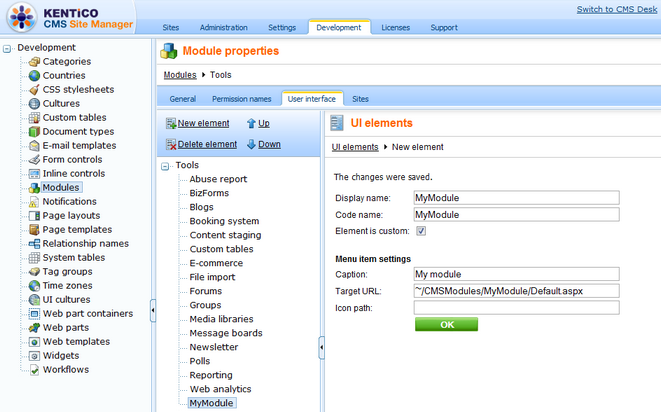Click the Time zones clock icon

34,286
